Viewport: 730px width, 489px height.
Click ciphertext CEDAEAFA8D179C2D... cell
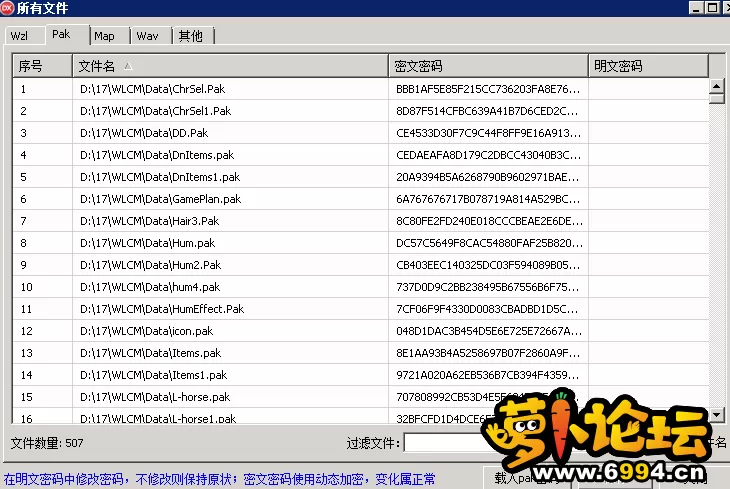pyautogui.click(x=488, y=155)
